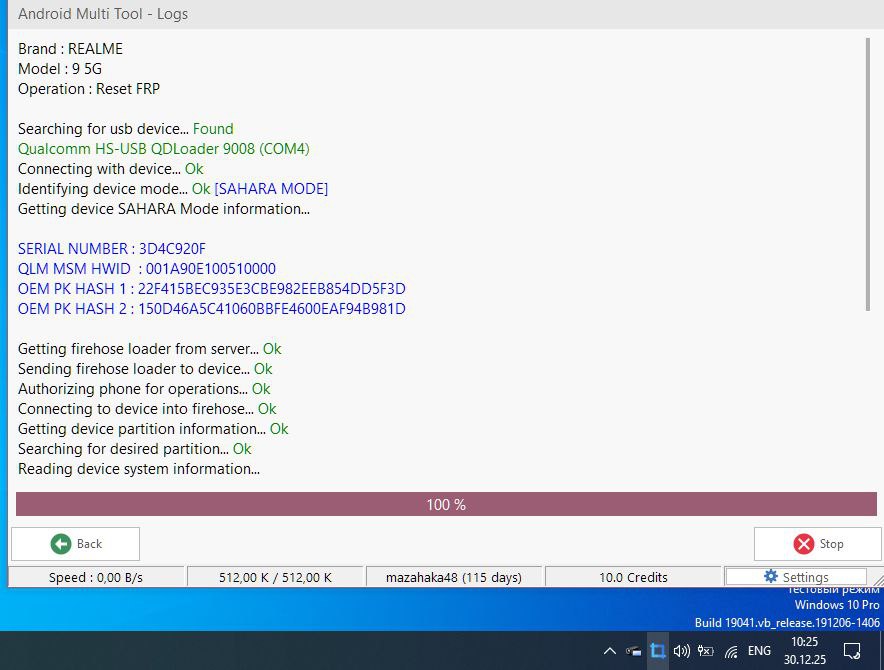This screenshot has width=884, height=670.
Task: Click the Android Multi Tool - Logs title
Action: coord(103,14)
